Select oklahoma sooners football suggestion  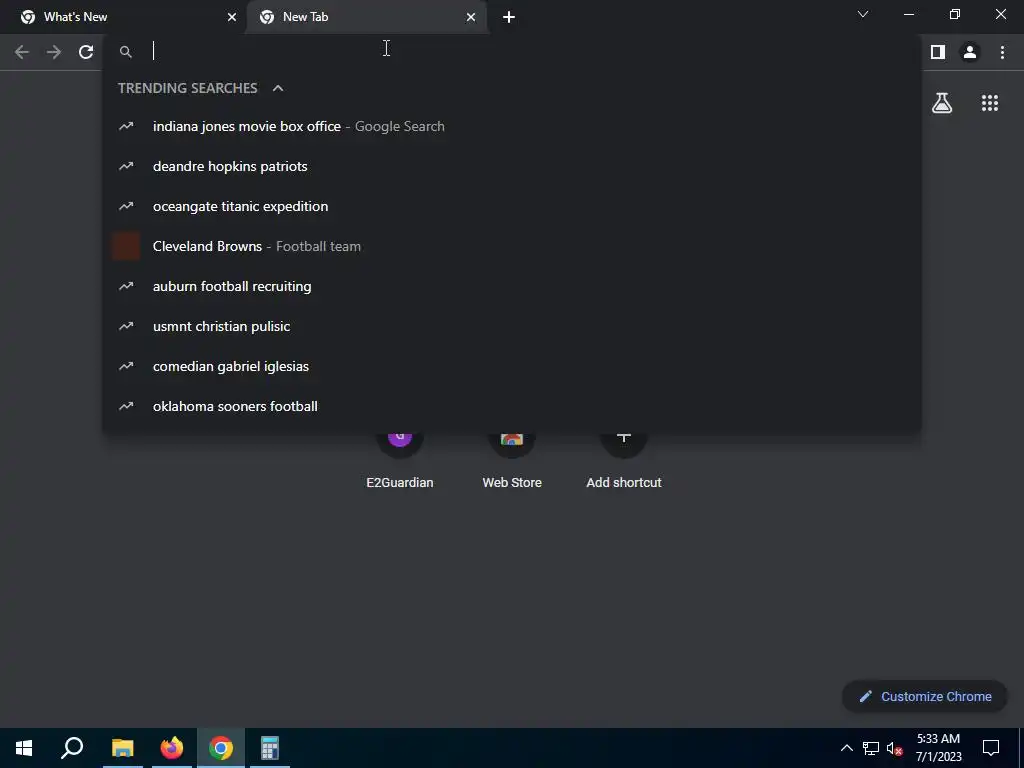[511, 406]
